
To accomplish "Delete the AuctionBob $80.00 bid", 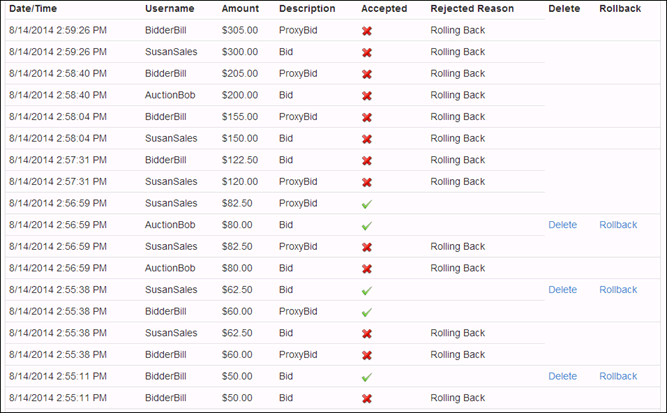I will [562, 225].
